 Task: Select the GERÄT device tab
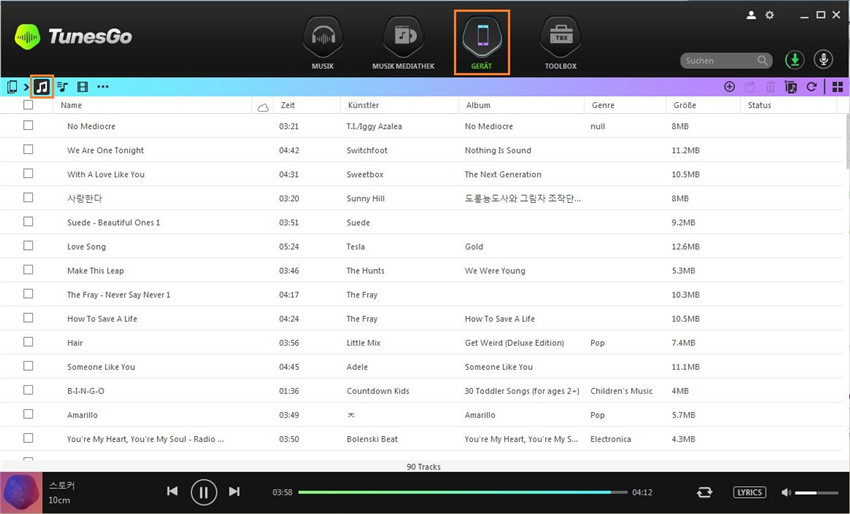(x=482, y=42)
